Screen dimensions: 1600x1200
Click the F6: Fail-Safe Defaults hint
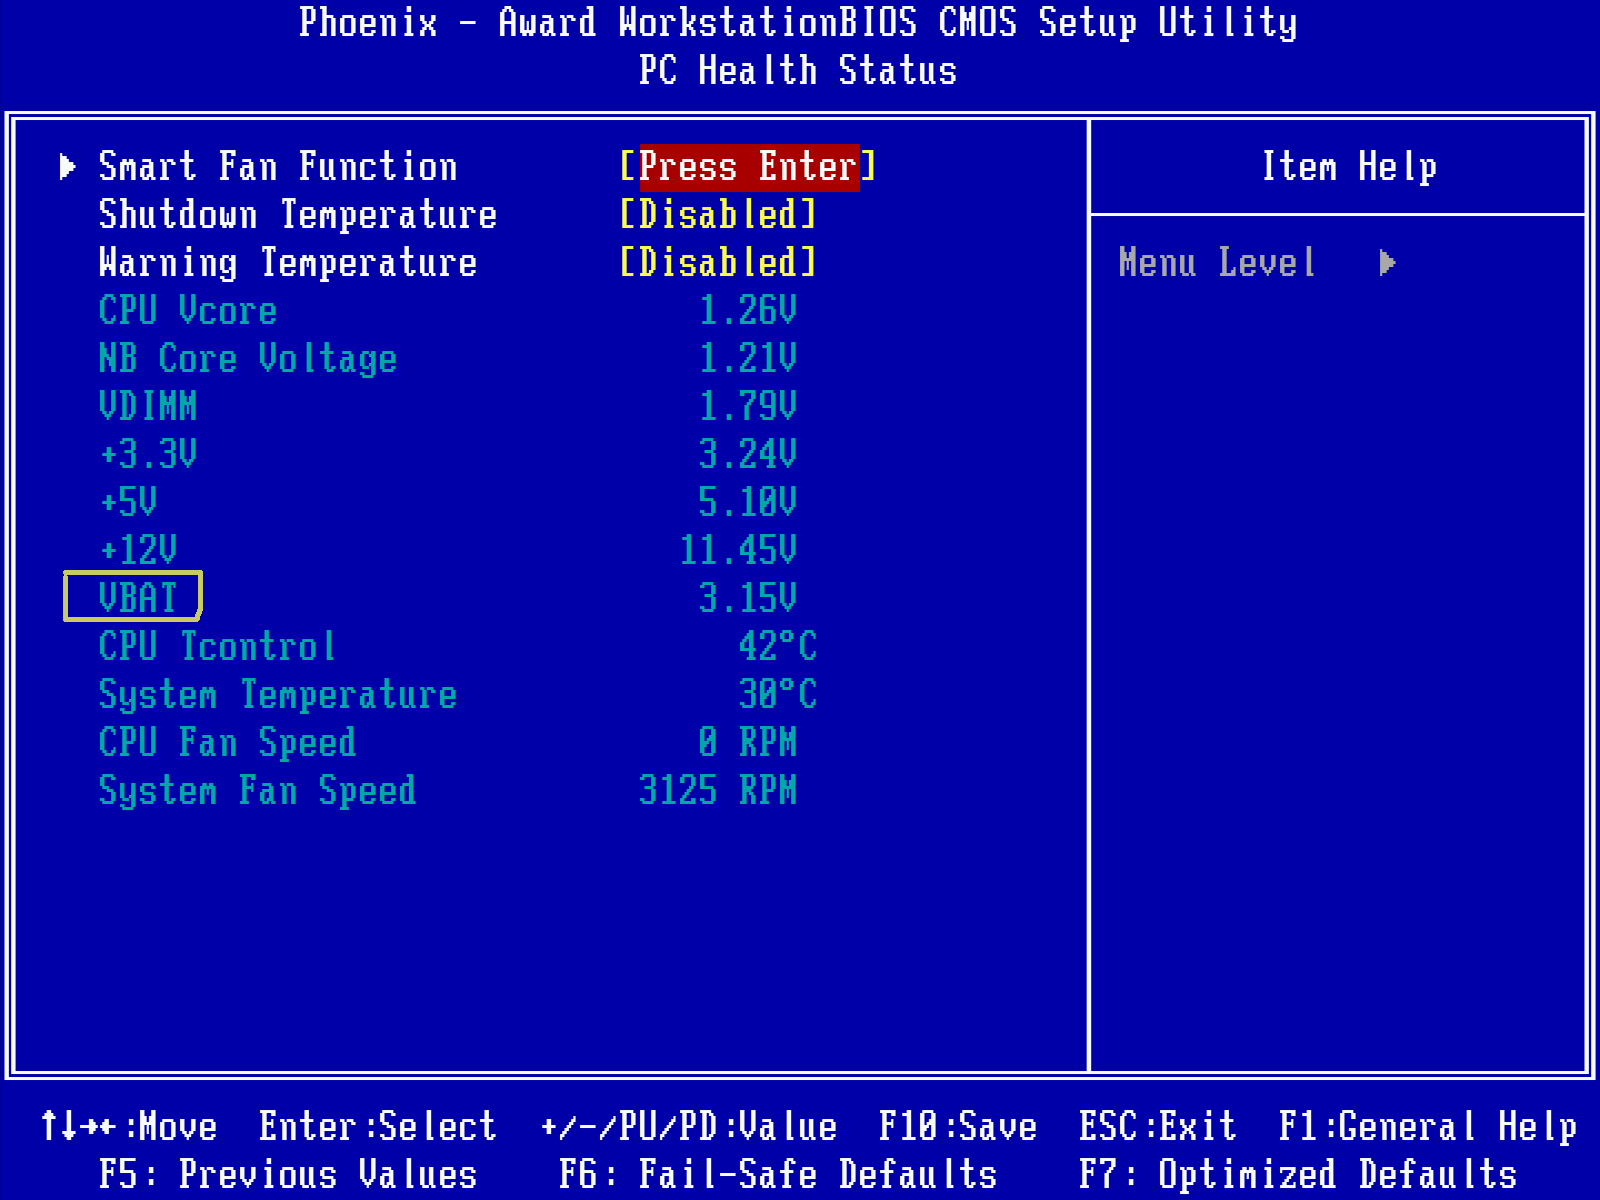[x=778, y=1174]
